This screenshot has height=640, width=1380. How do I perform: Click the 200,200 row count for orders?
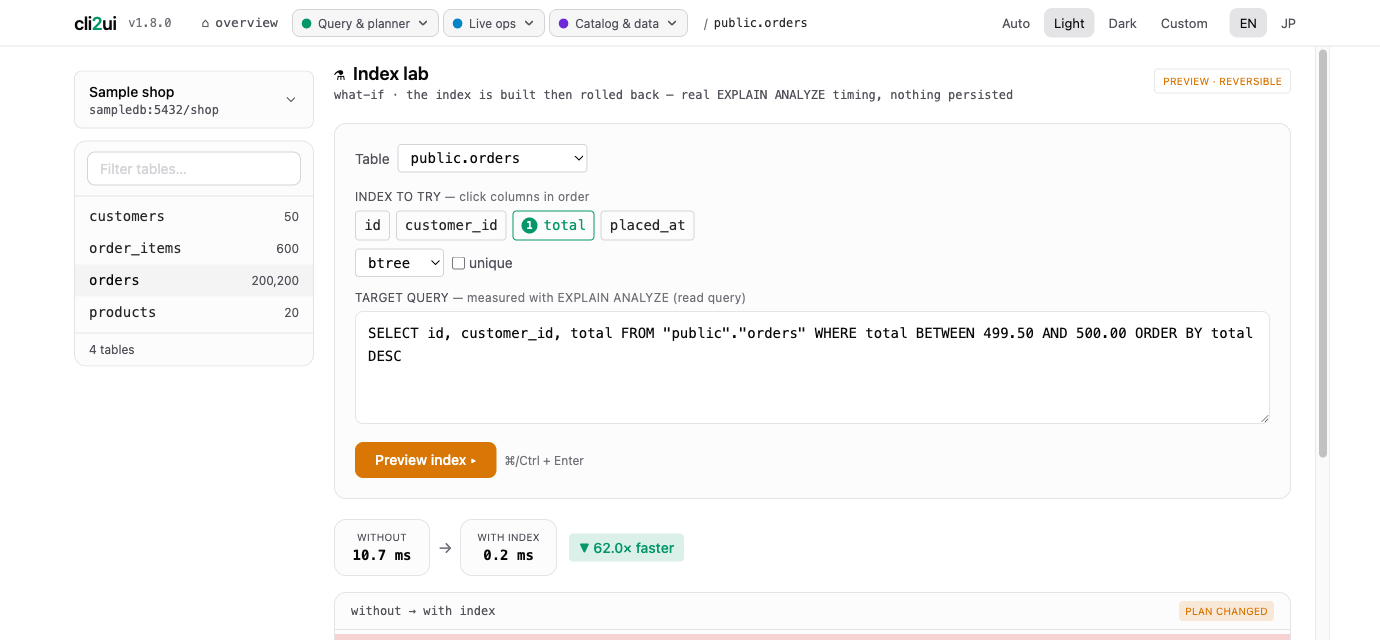275,281
